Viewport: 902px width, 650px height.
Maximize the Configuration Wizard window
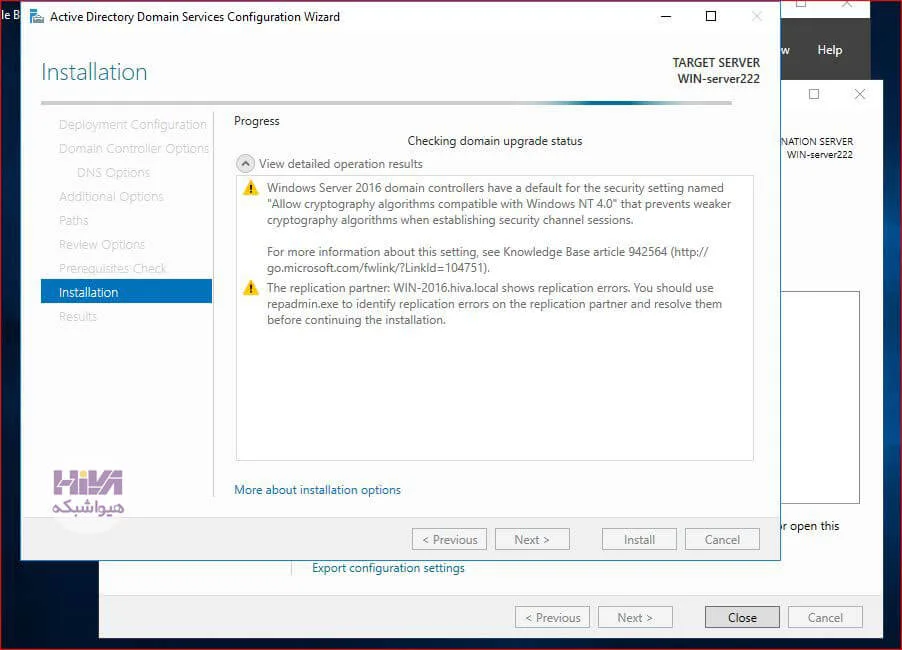[x=711, y=16]
